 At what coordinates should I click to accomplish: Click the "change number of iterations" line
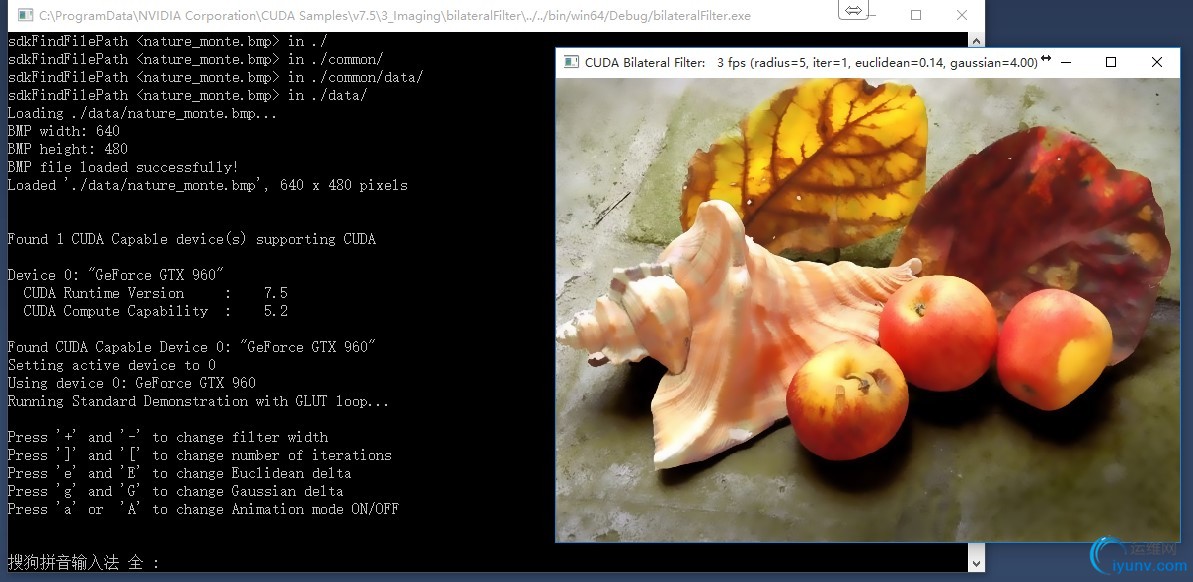200,455
